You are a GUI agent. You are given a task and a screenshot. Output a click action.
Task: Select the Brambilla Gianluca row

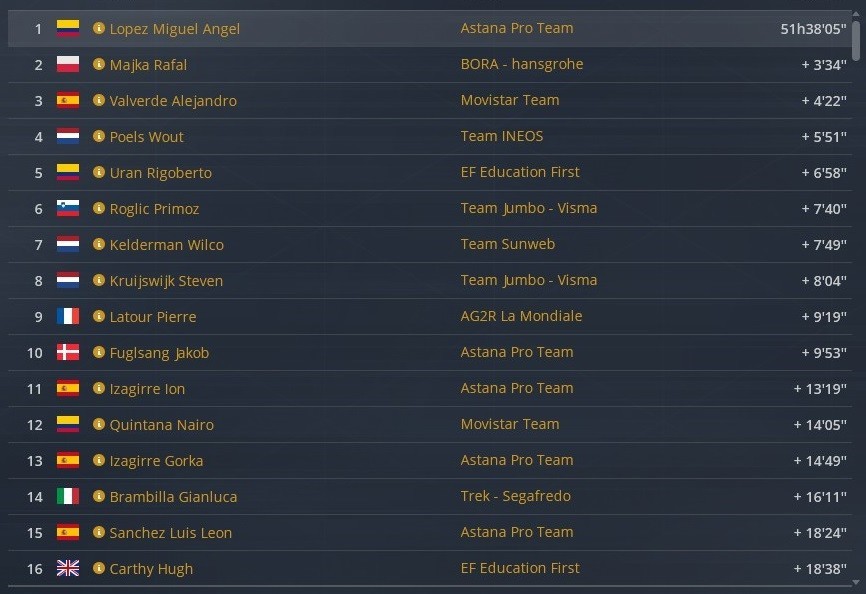point(430,497)
